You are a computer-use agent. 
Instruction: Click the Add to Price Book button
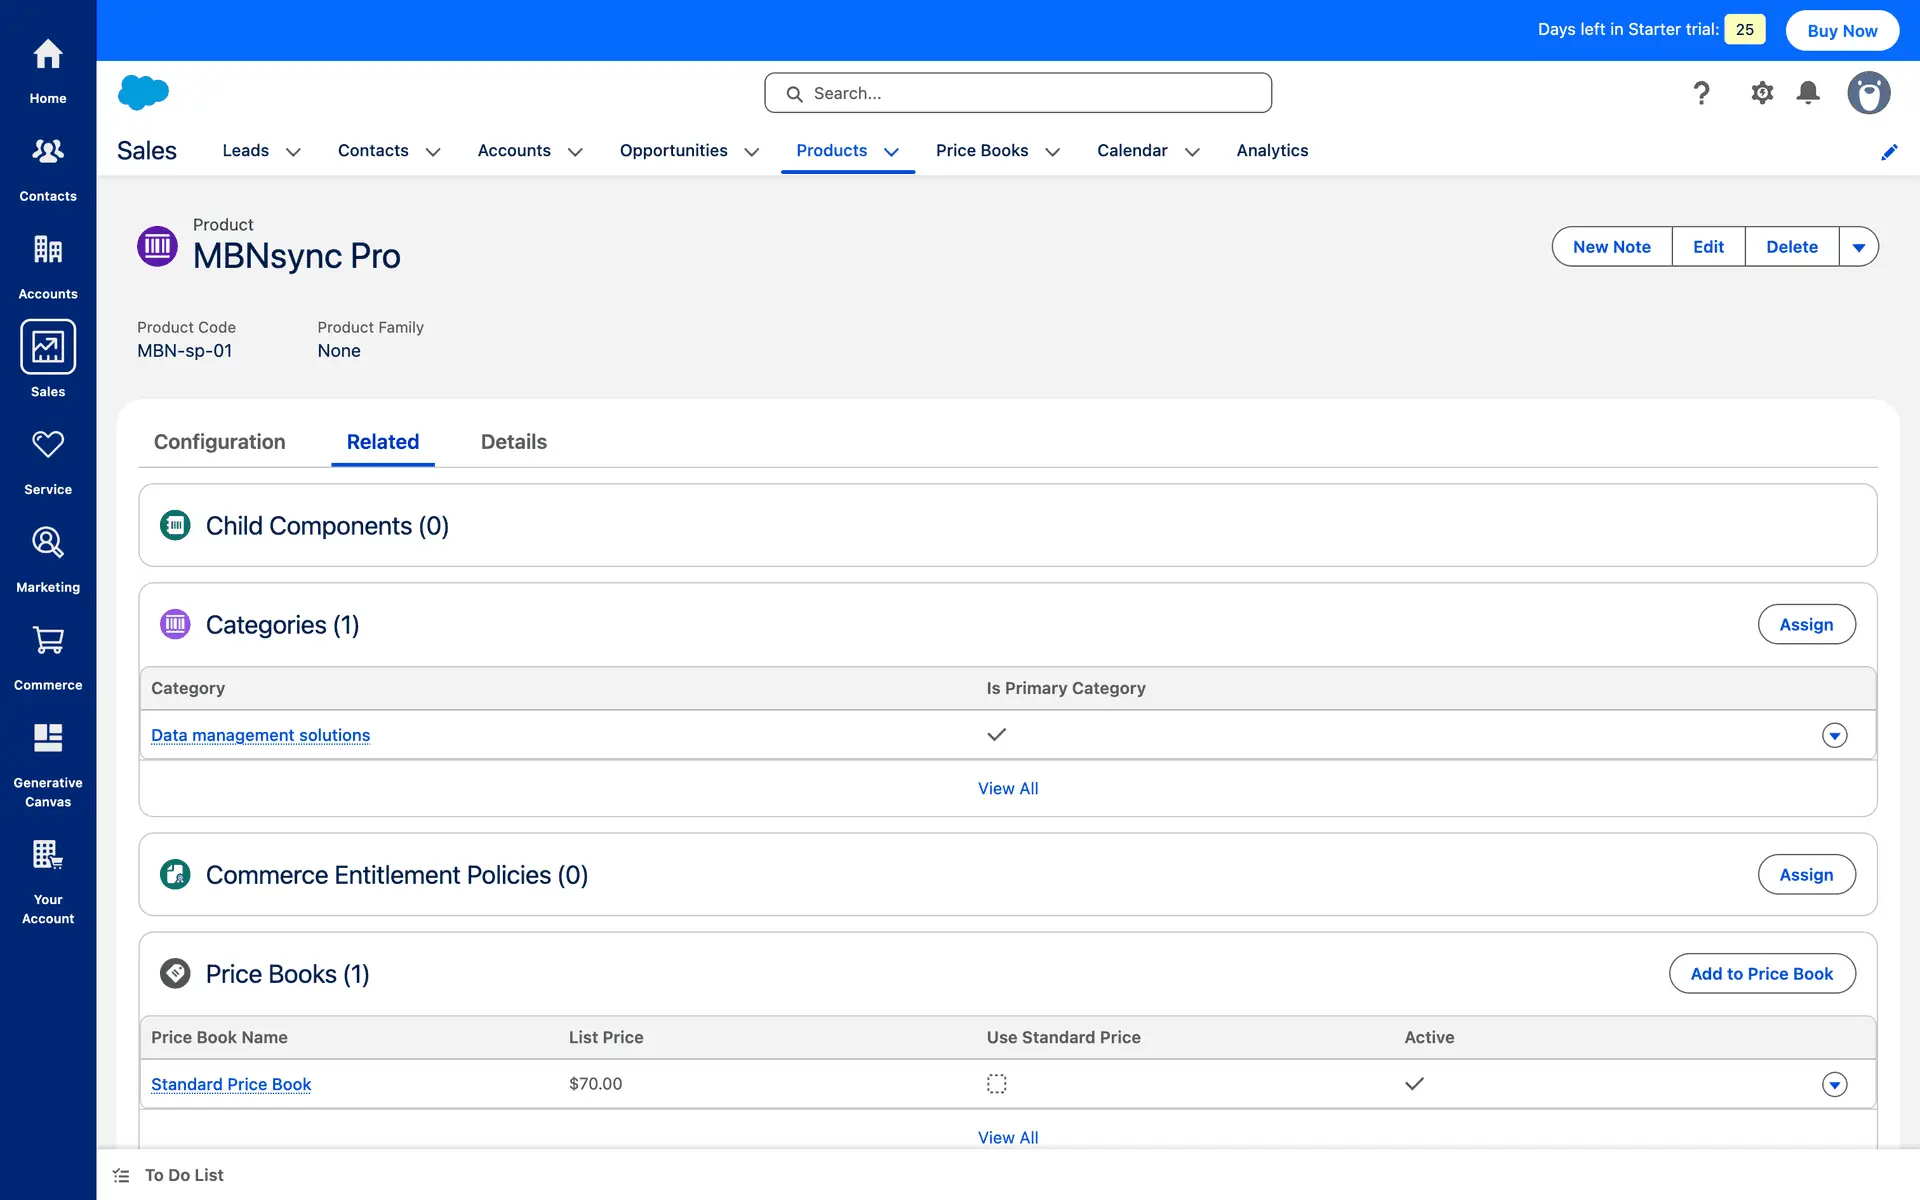tap(1761, 974)
